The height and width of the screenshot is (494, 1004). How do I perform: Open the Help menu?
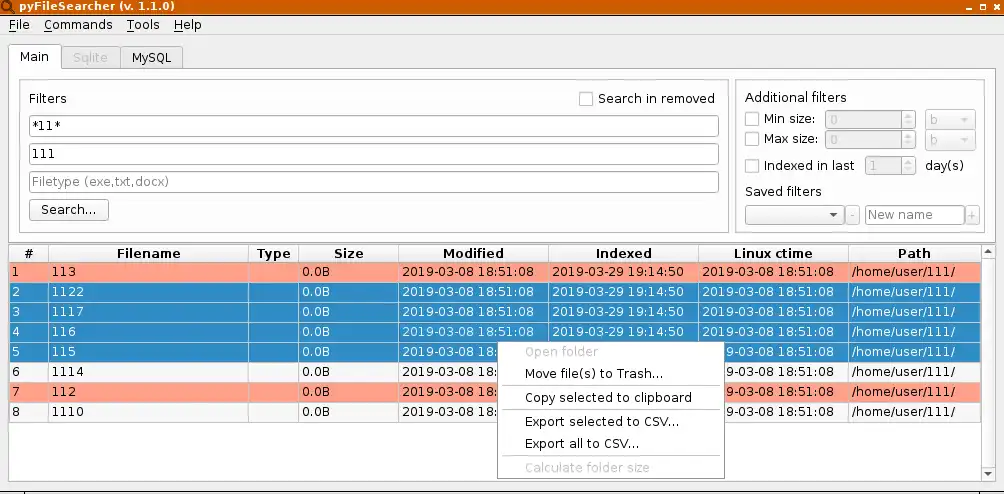point(188,25)
